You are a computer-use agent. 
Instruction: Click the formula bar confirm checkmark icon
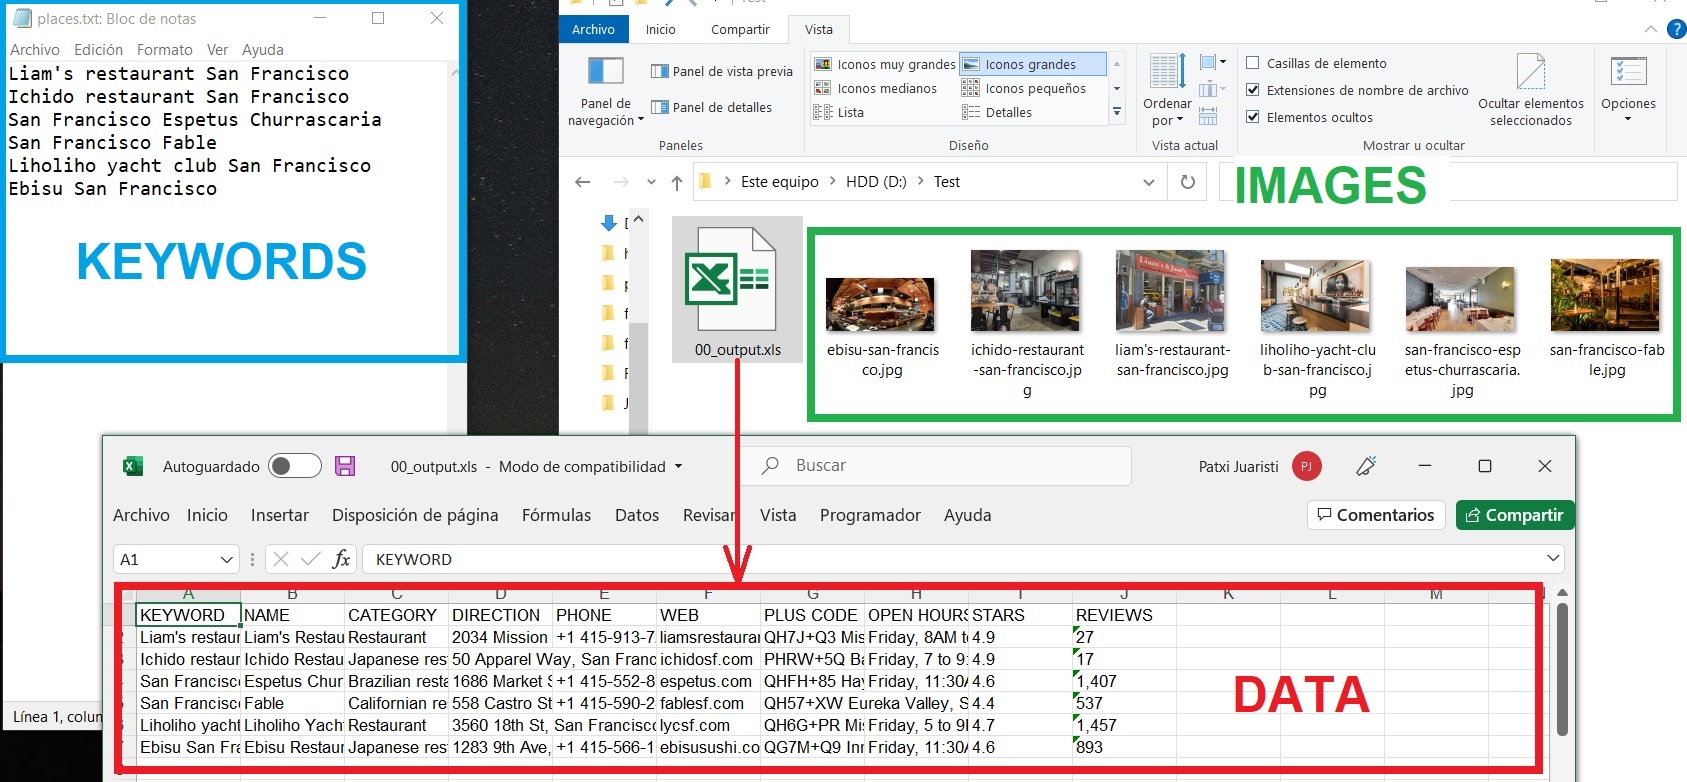(311, 559)
